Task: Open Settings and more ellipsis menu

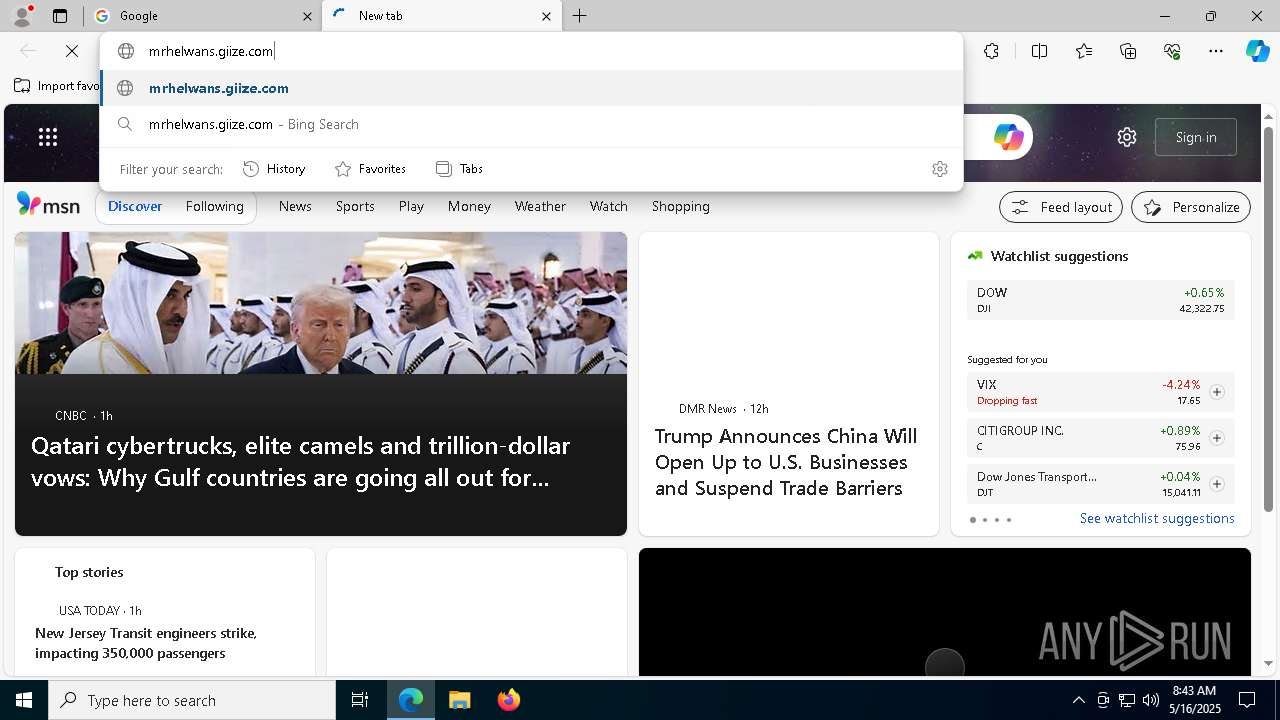Action: [x=1216, y=51]
